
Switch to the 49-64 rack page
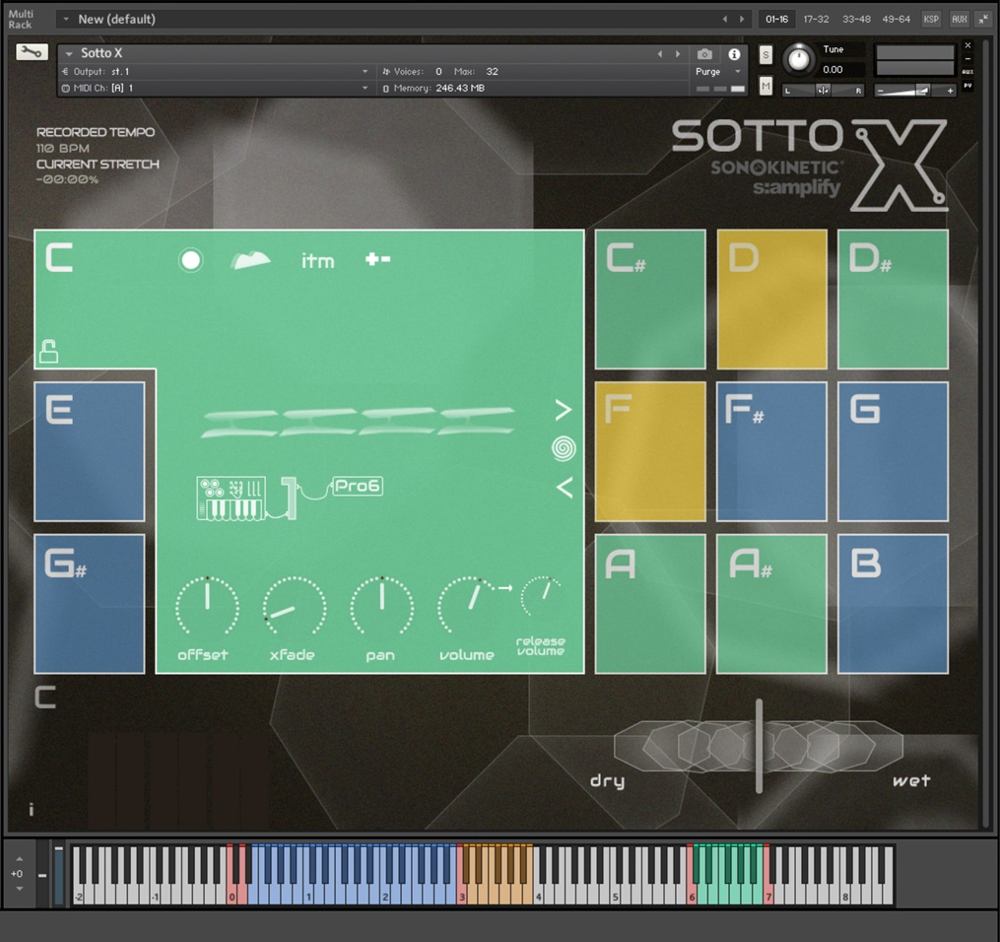pos(896,19)
